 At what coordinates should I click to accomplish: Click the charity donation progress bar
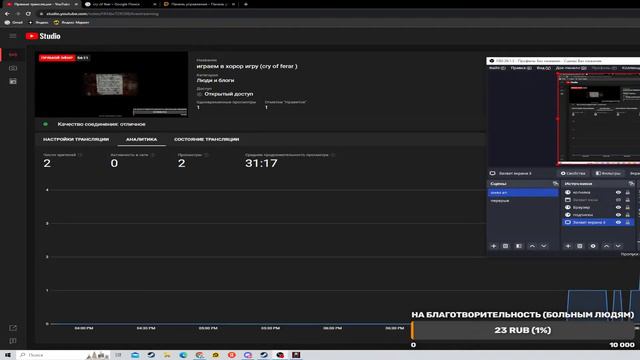tap(522, 330)
